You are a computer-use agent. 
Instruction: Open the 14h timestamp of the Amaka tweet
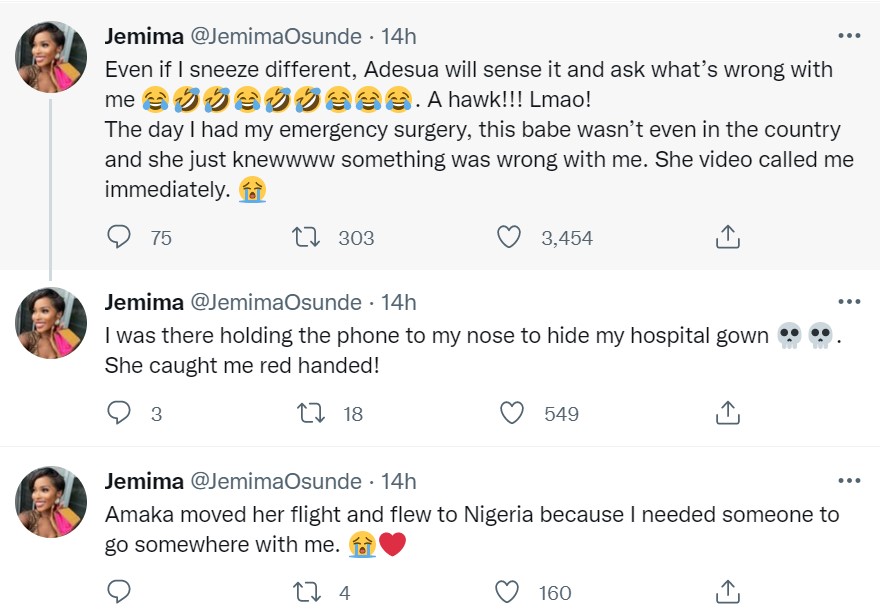pyautogui.click(x=398, y=481)
